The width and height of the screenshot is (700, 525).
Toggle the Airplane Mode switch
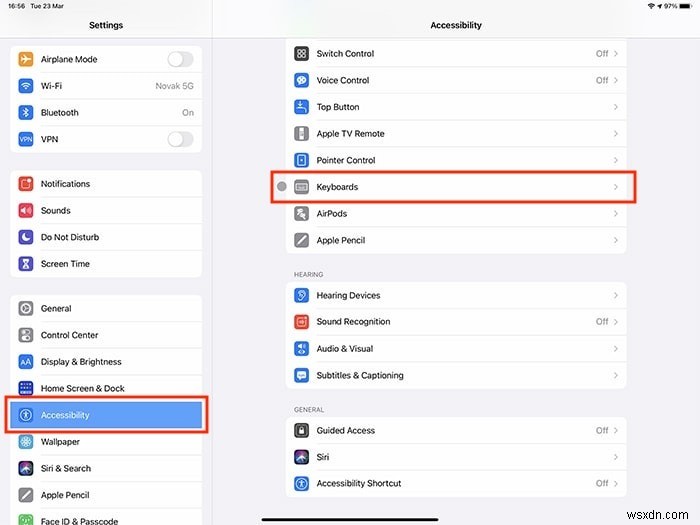point(180,59)
